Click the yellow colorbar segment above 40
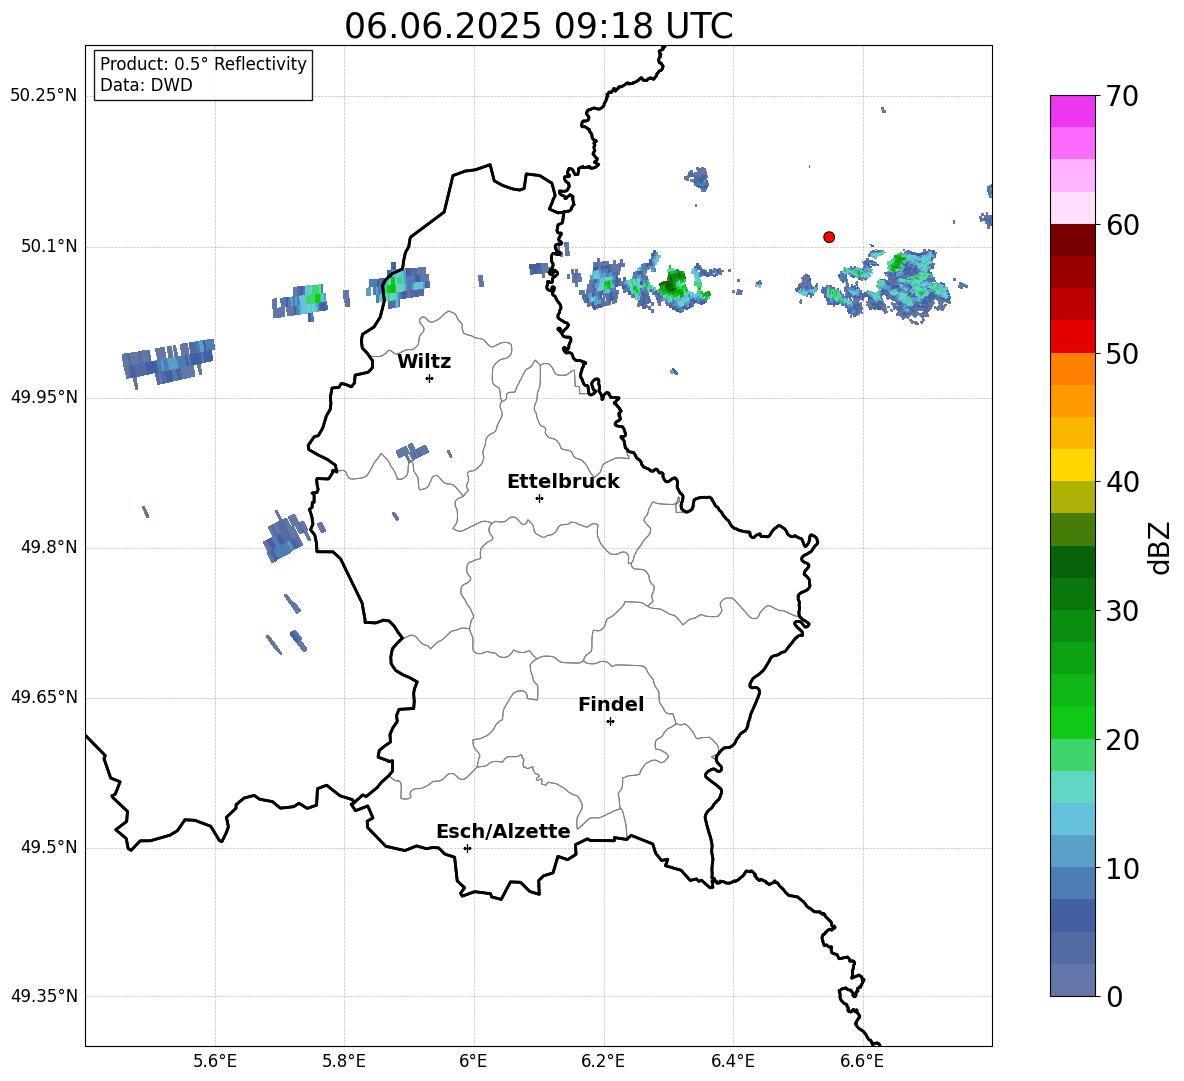Image resolution: width=1184 pixels, height=1081 pixels. 1073,464
